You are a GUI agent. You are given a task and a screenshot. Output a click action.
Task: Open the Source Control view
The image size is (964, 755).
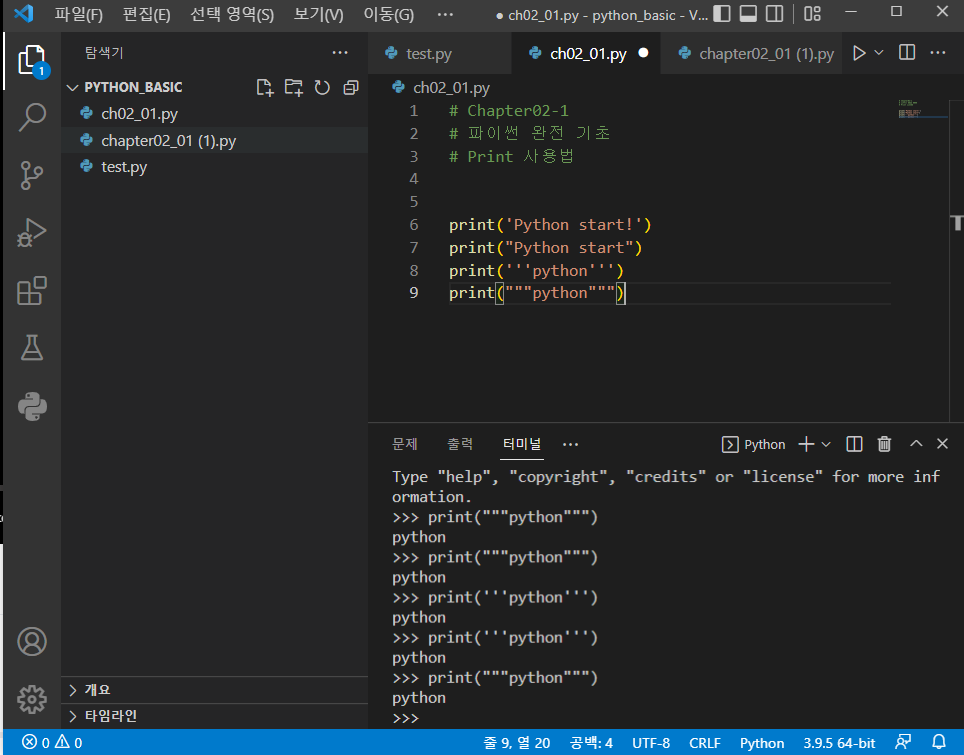point(32,175)
